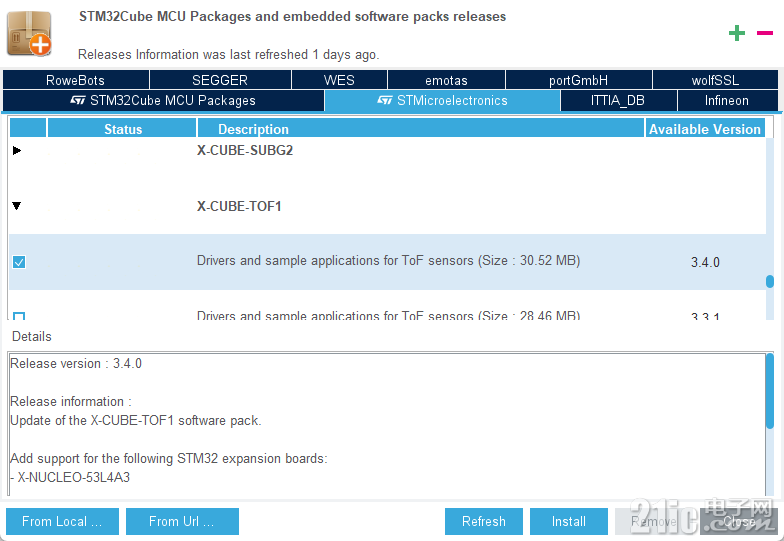The width and height of the screenshot is (784, 541).
Task: Check the X-CUBE-TOF1 version 3.3.1 checkbox
Action: point(19,316)
